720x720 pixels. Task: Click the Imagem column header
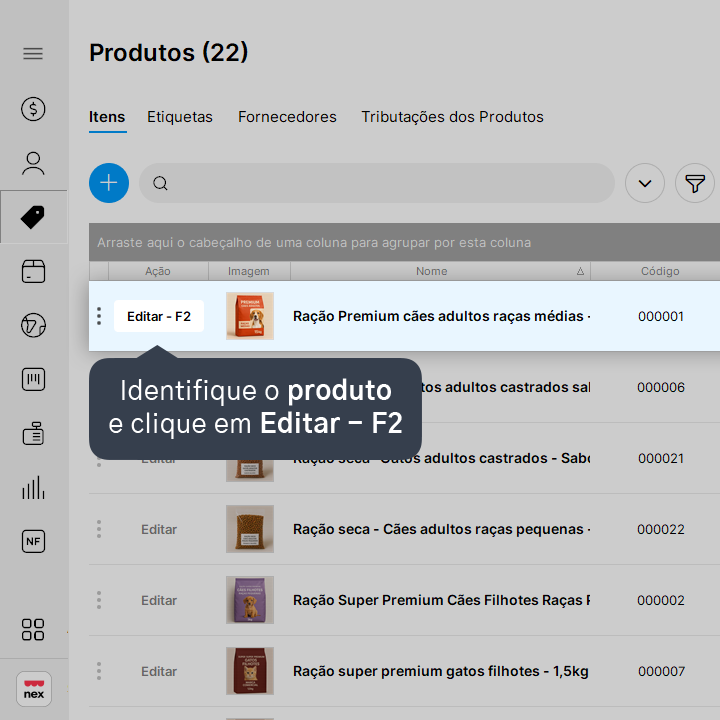point(249,271)
